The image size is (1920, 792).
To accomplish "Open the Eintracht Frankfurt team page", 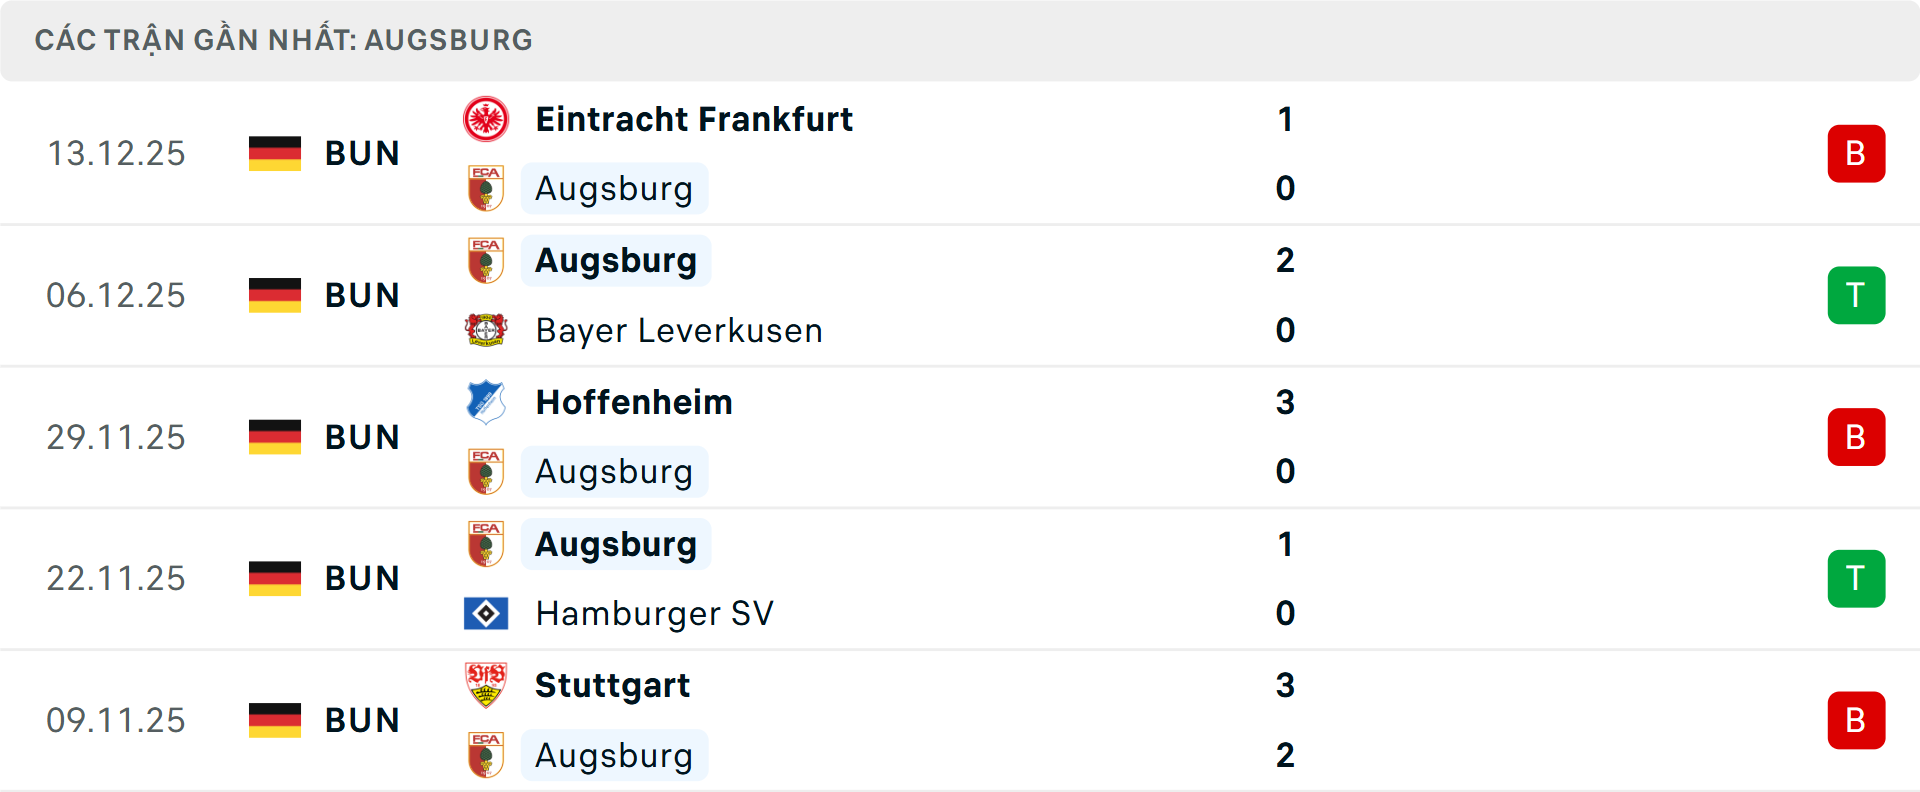I will coord(694,119).
